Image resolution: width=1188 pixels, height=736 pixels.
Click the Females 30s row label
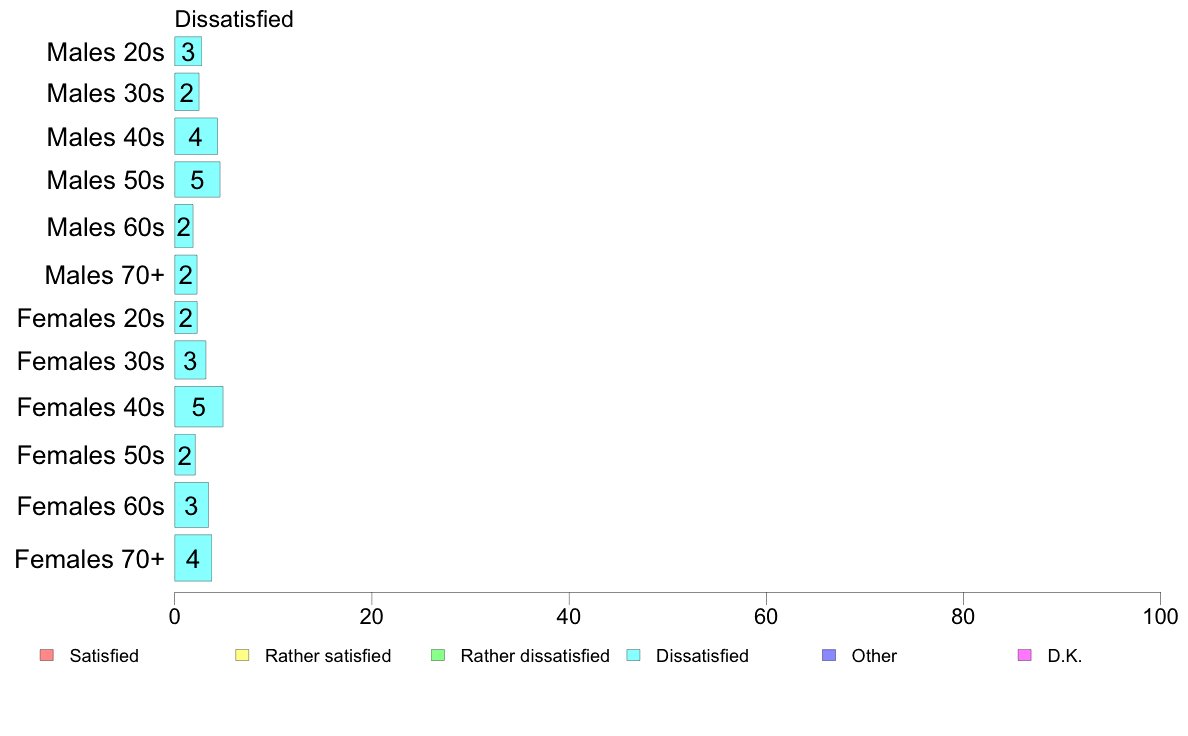90,362
